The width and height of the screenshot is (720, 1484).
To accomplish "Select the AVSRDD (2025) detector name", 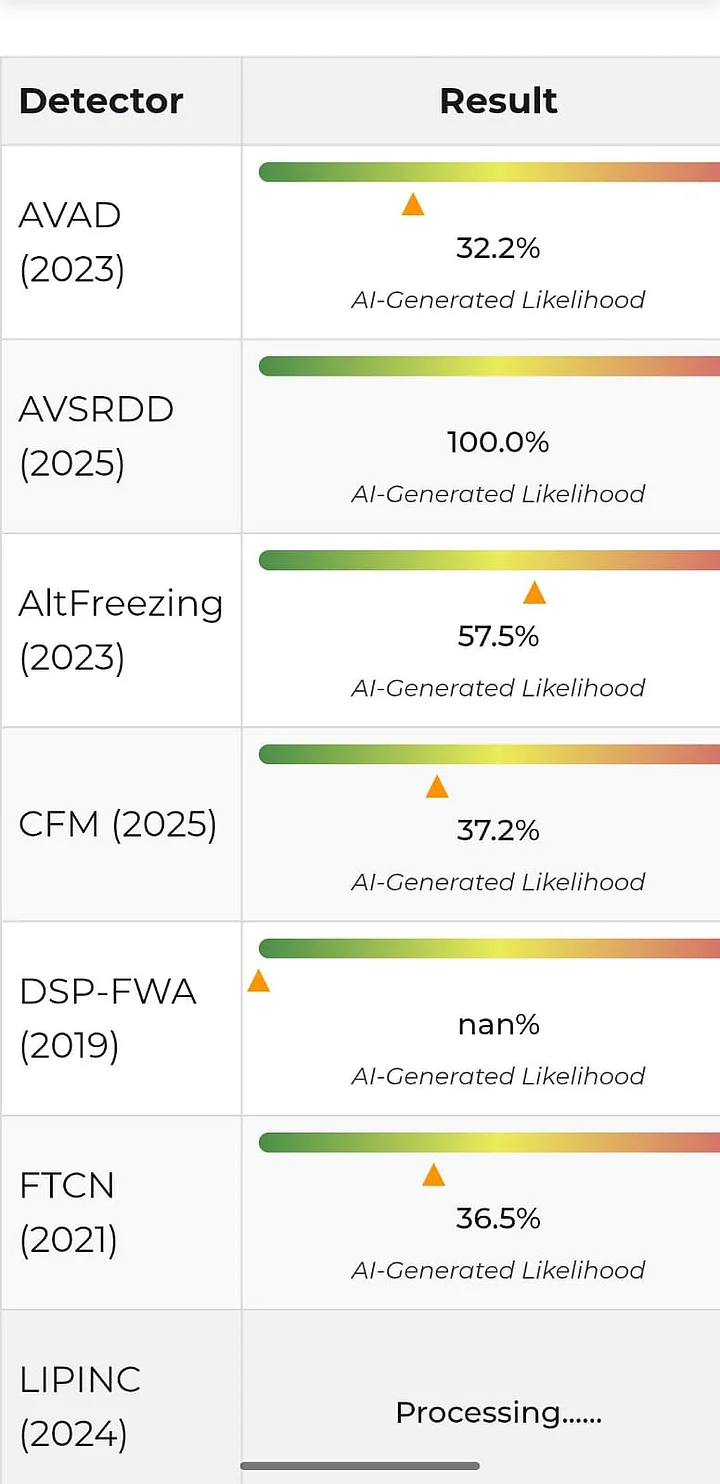I will point(96,436).
